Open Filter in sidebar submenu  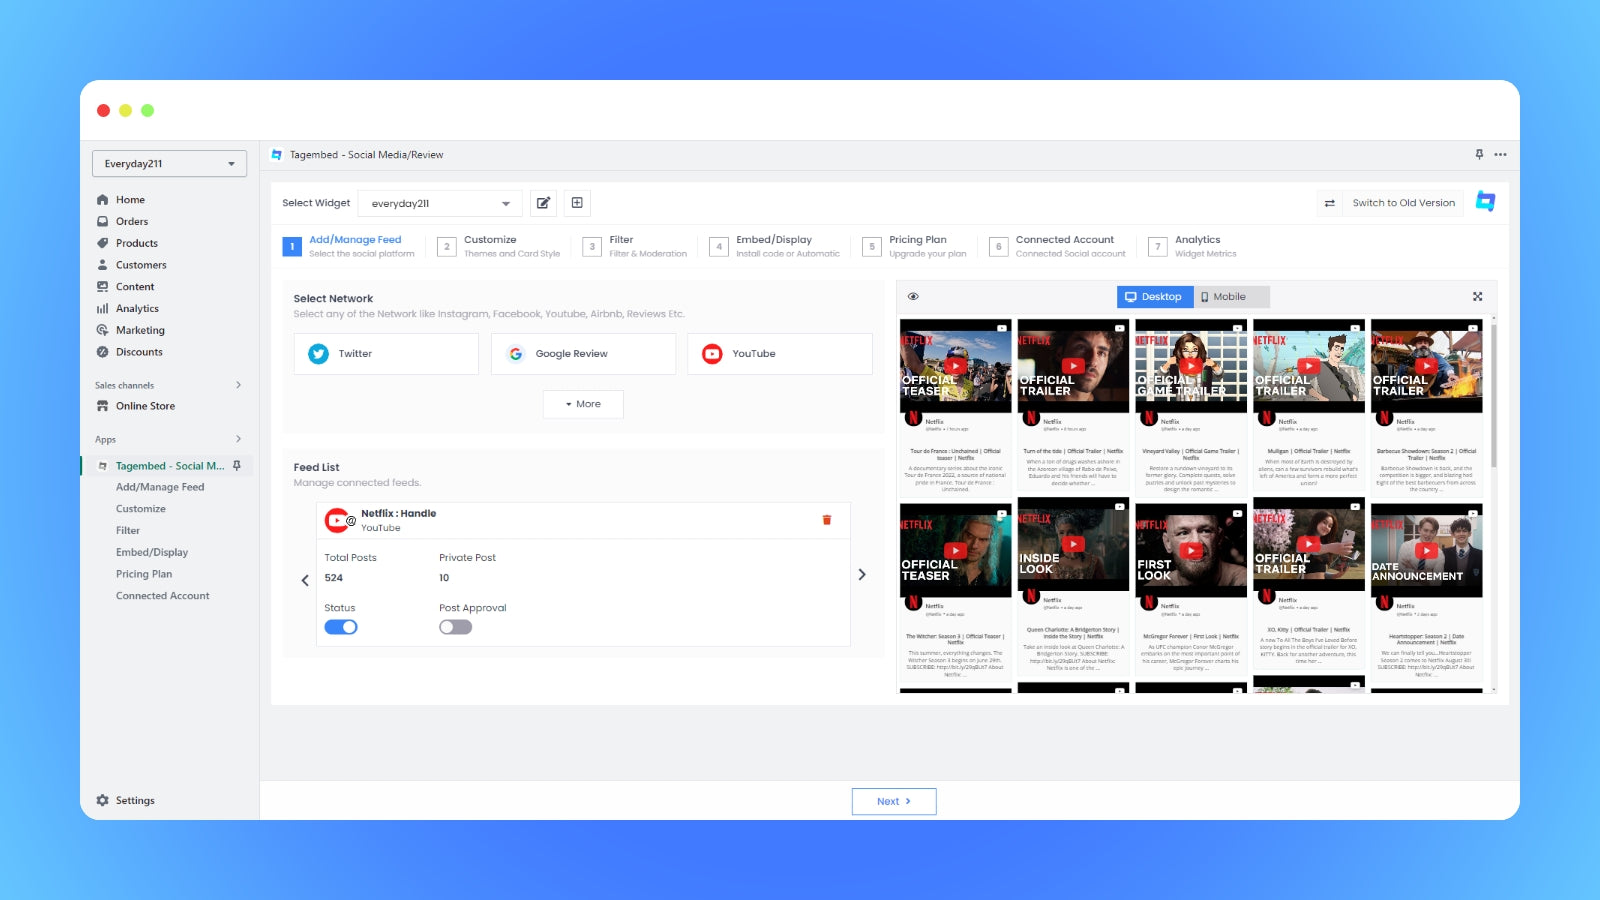tap(128, 531)
